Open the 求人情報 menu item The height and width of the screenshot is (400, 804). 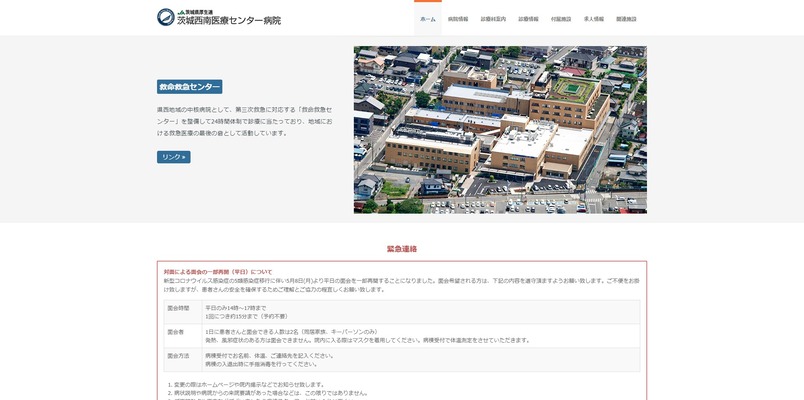[x=594, y=19]
